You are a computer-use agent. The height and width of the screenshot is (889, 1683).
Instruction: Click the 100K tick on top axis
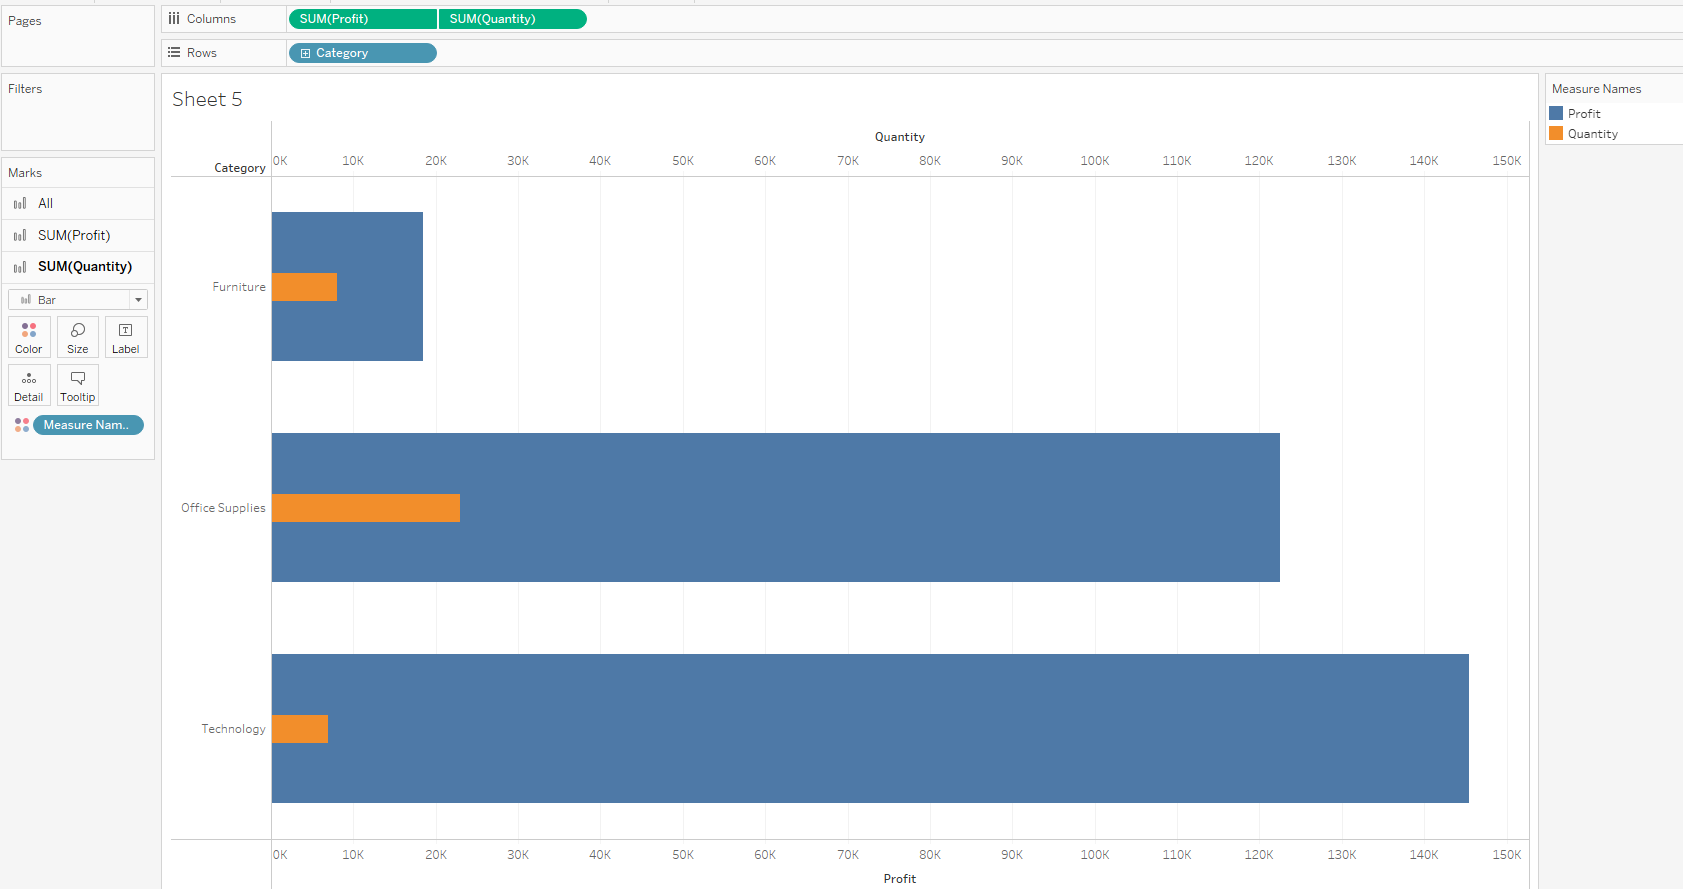click(x=1095, y=161)
